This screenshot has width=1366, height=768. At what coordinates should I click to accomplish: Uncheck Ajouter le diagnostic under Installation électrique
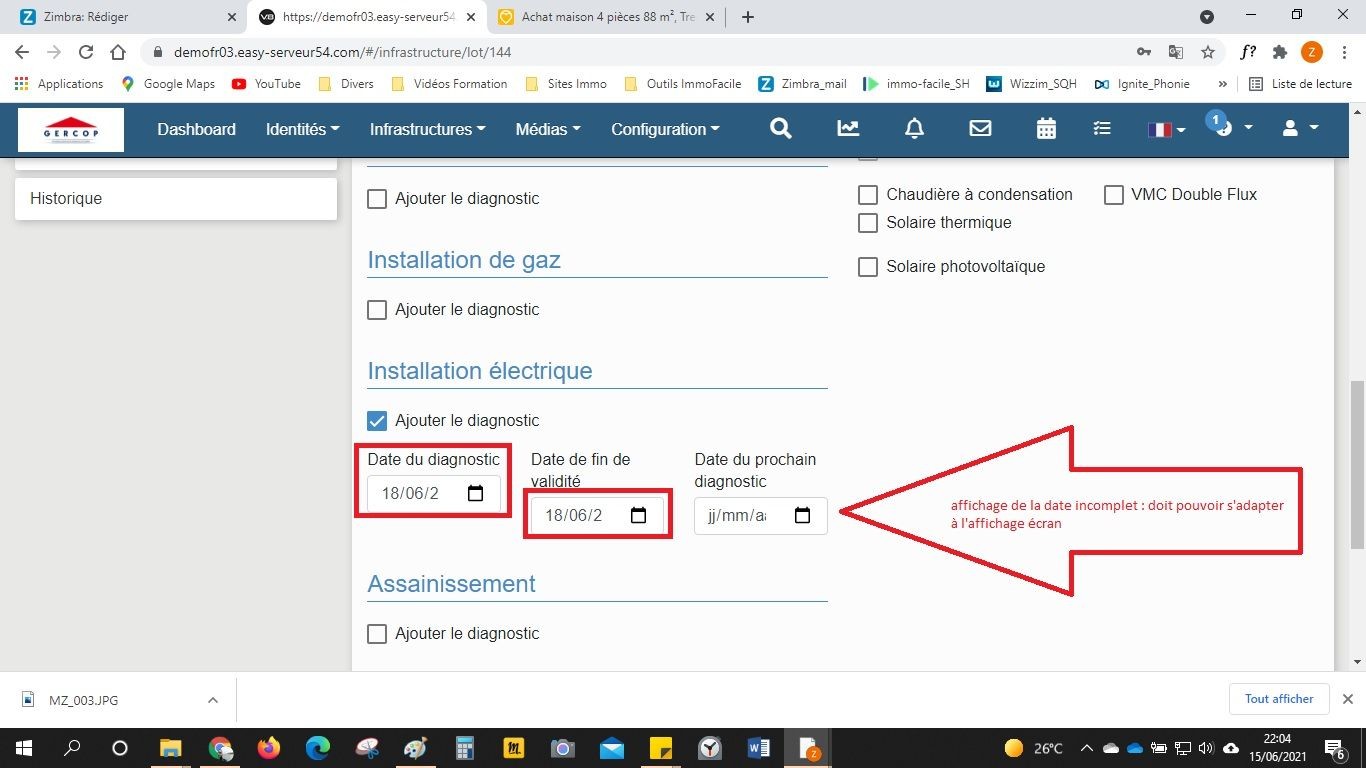[x=377, y=421]
